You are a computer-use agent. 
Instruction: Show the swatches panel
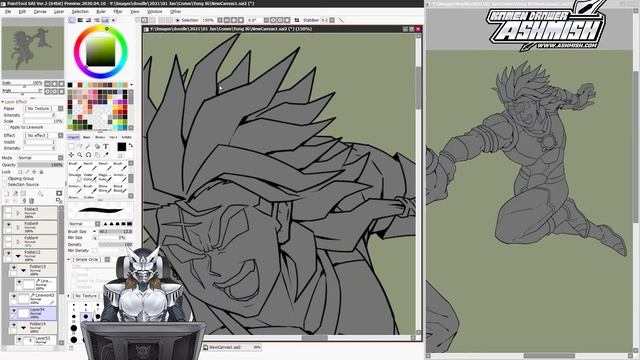coord(105,20)
